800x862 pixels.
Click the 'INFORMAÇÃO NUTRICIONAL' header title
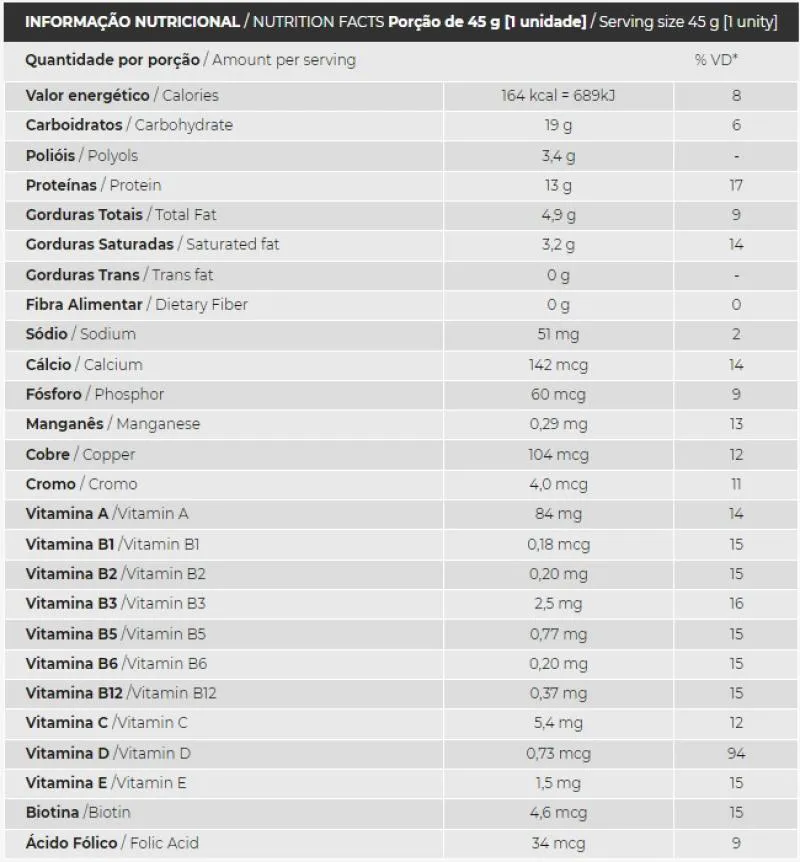pos(132,21)
